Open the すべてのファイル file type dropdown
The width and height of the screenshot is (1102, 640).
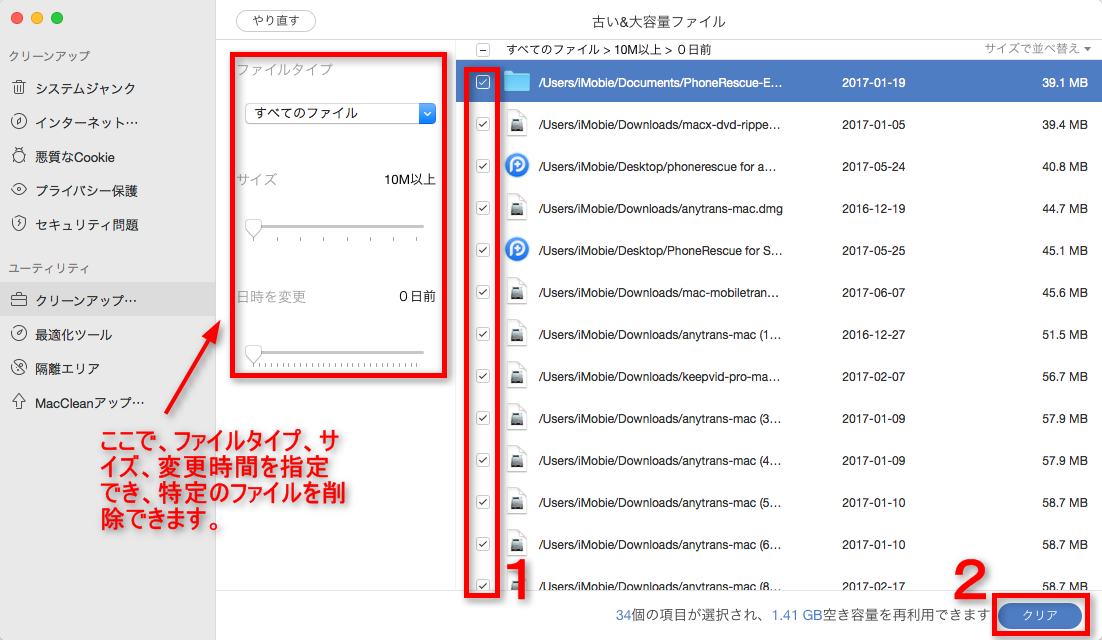[x=340, y=113]
